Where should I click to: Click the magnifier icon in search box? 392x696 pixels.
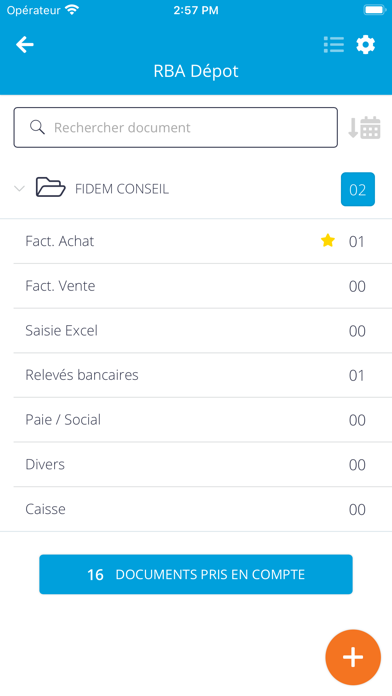pyautogui.click(x=37, y=127)
